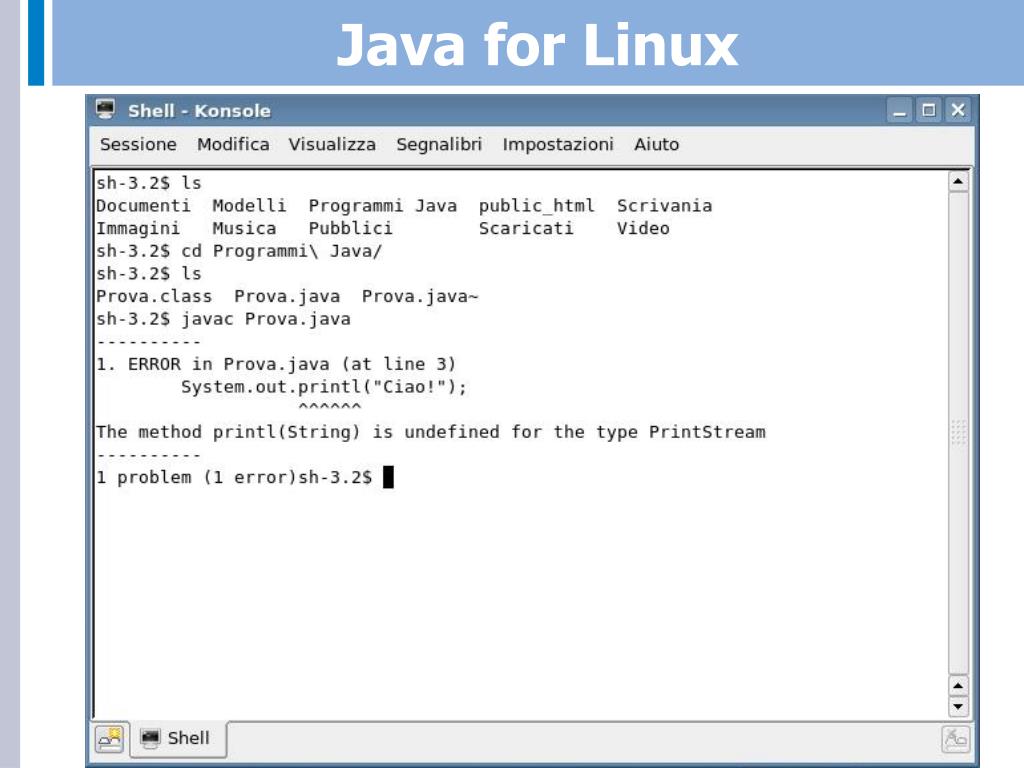Click the 'public_html' entry
The width and height of the screenshot is (1024, 768).
536,206
